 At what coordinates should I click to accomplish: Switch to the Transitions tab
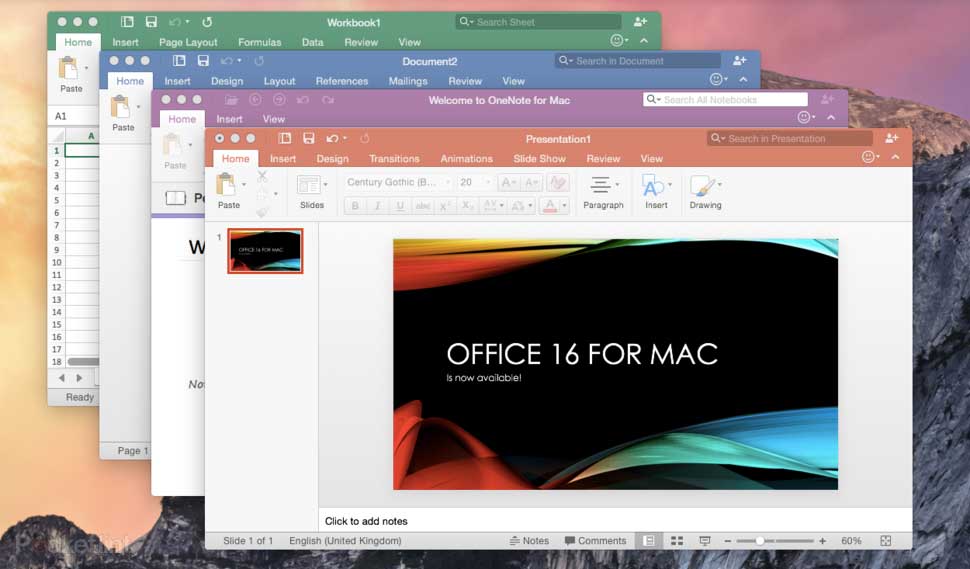[394, 159]
